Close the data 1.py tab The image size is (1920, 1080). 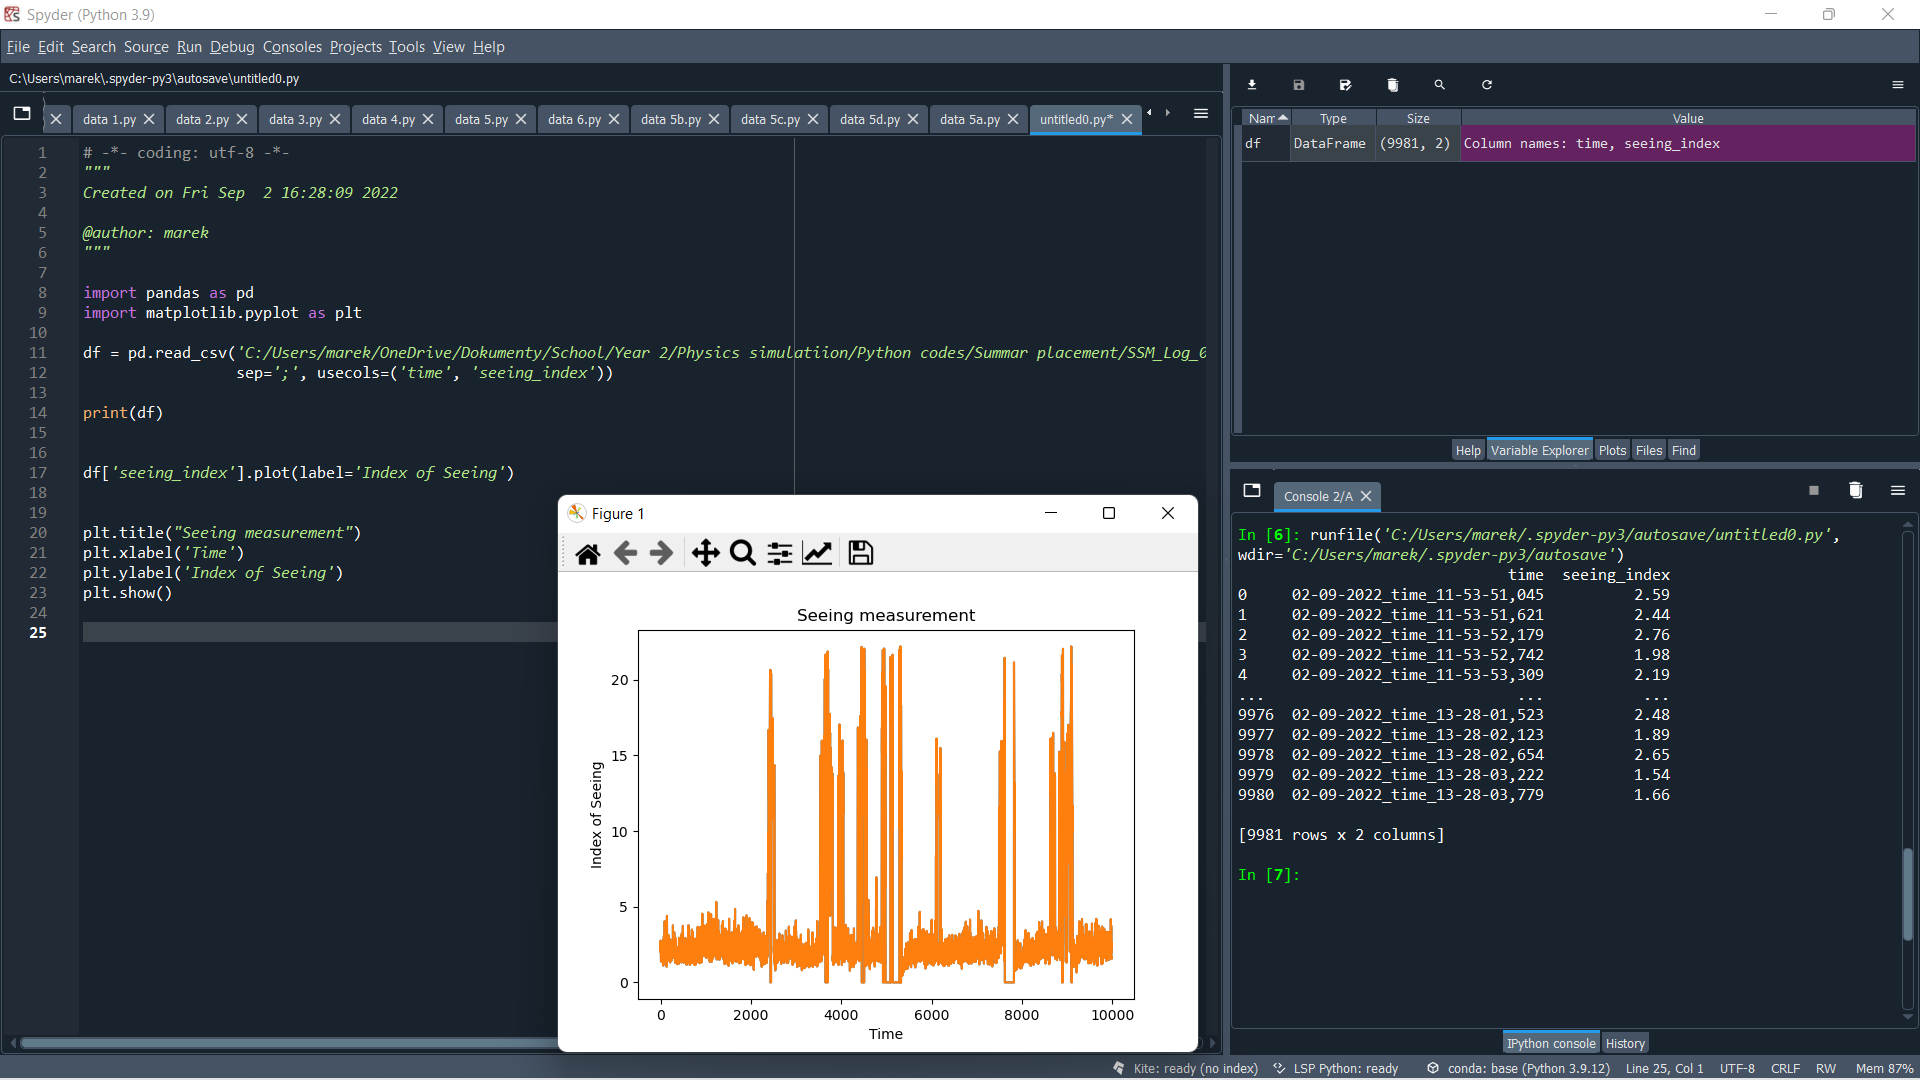149,119
